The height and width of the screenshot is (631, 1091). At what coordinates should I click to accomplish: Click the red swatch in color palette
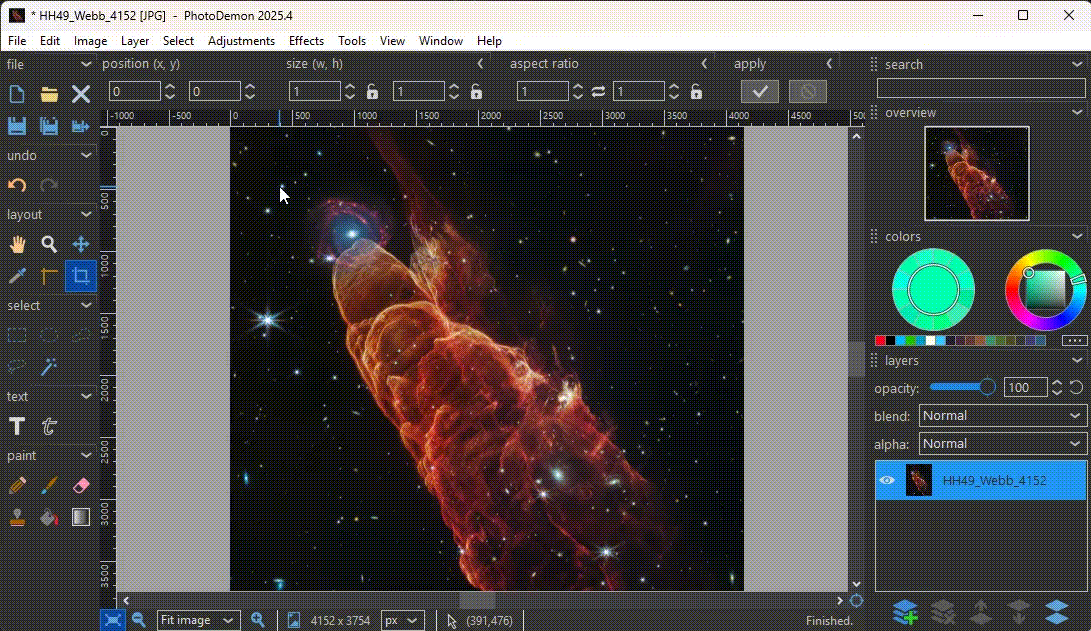pos(879,340)
